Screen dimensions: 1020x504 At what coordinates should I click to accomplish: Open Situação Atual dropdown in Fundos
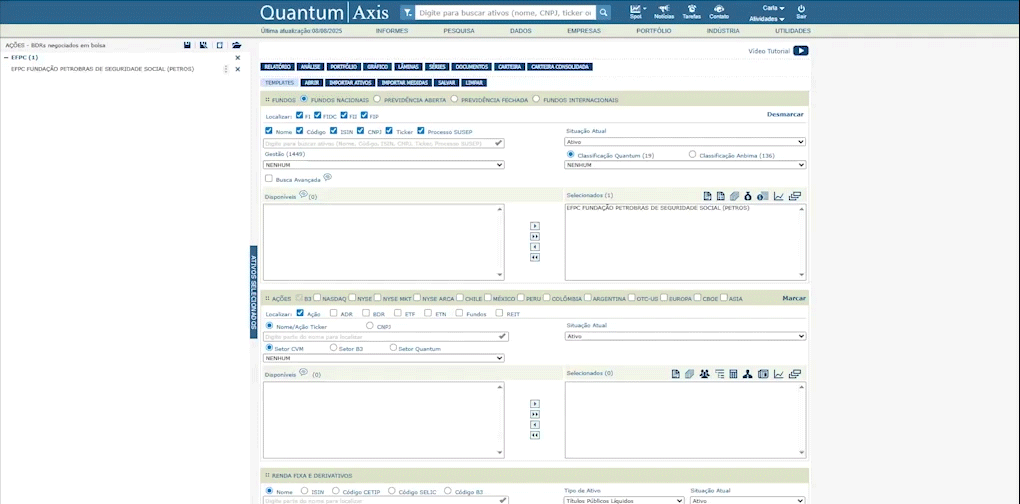click(685, 142)
